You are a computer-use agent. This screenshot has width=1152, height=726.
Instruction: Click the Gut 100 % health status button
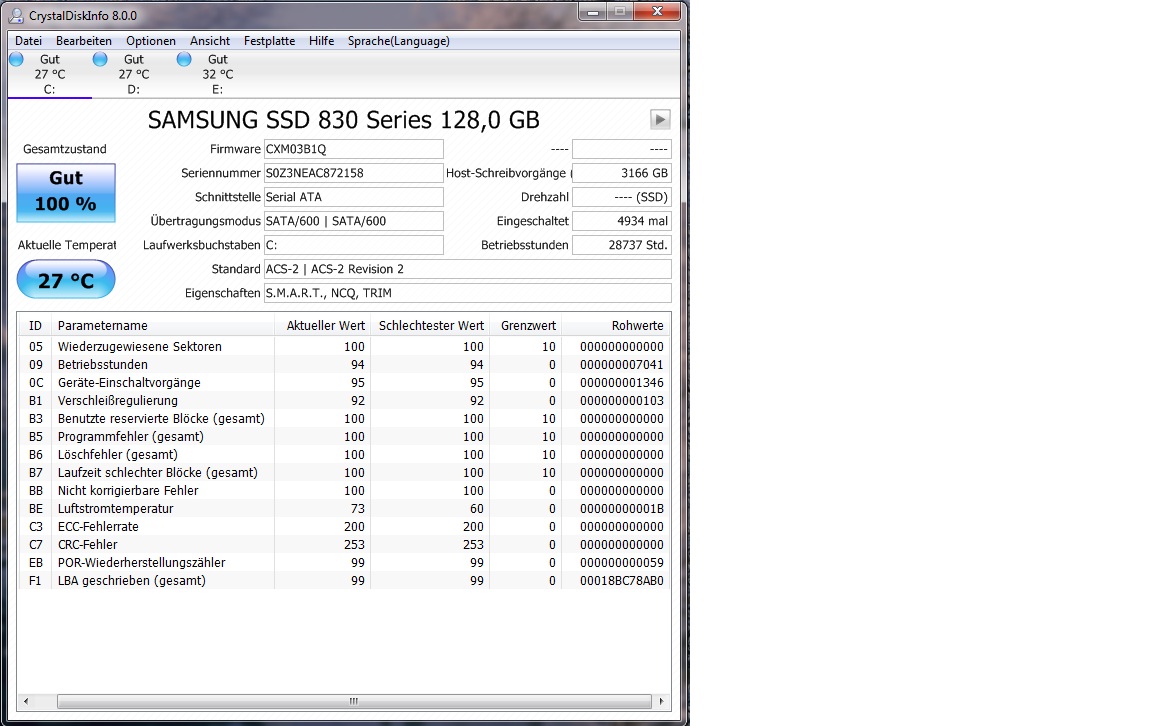(x=66, y=193)
